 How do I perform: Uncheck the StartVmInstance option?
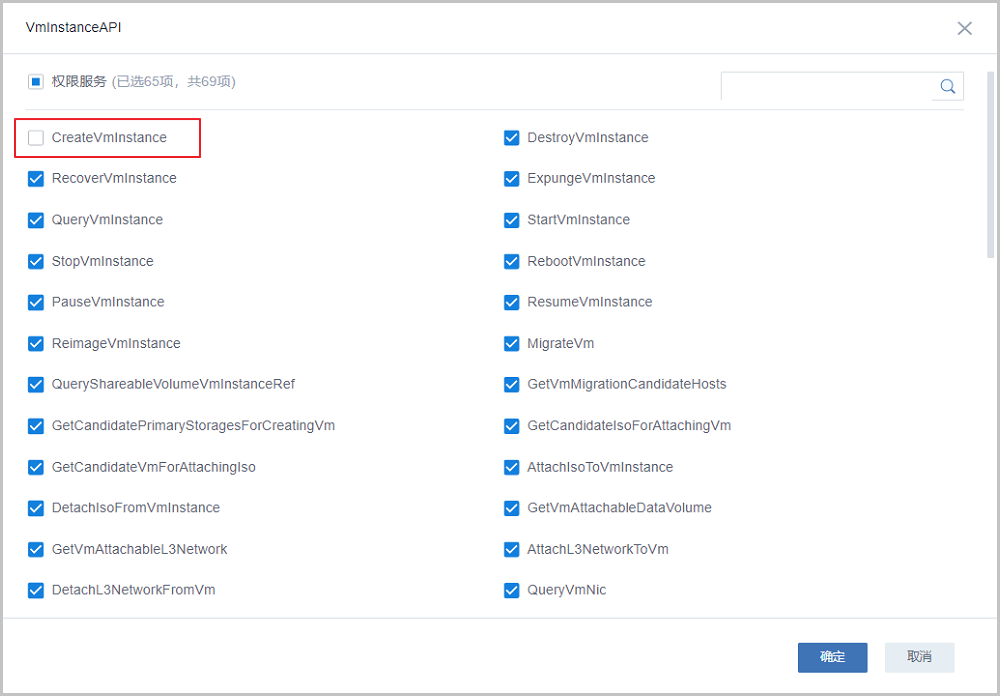512,220
